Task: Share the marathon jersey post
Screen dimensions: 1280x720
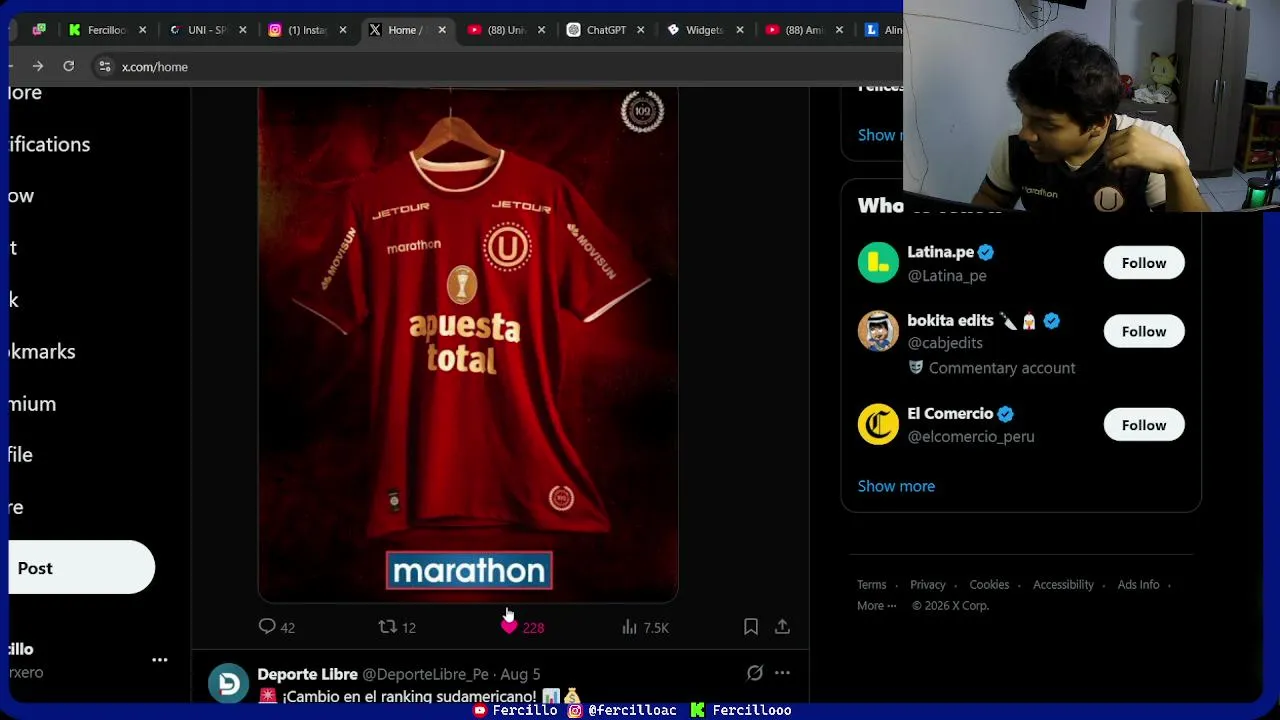Action: (783, 627)
